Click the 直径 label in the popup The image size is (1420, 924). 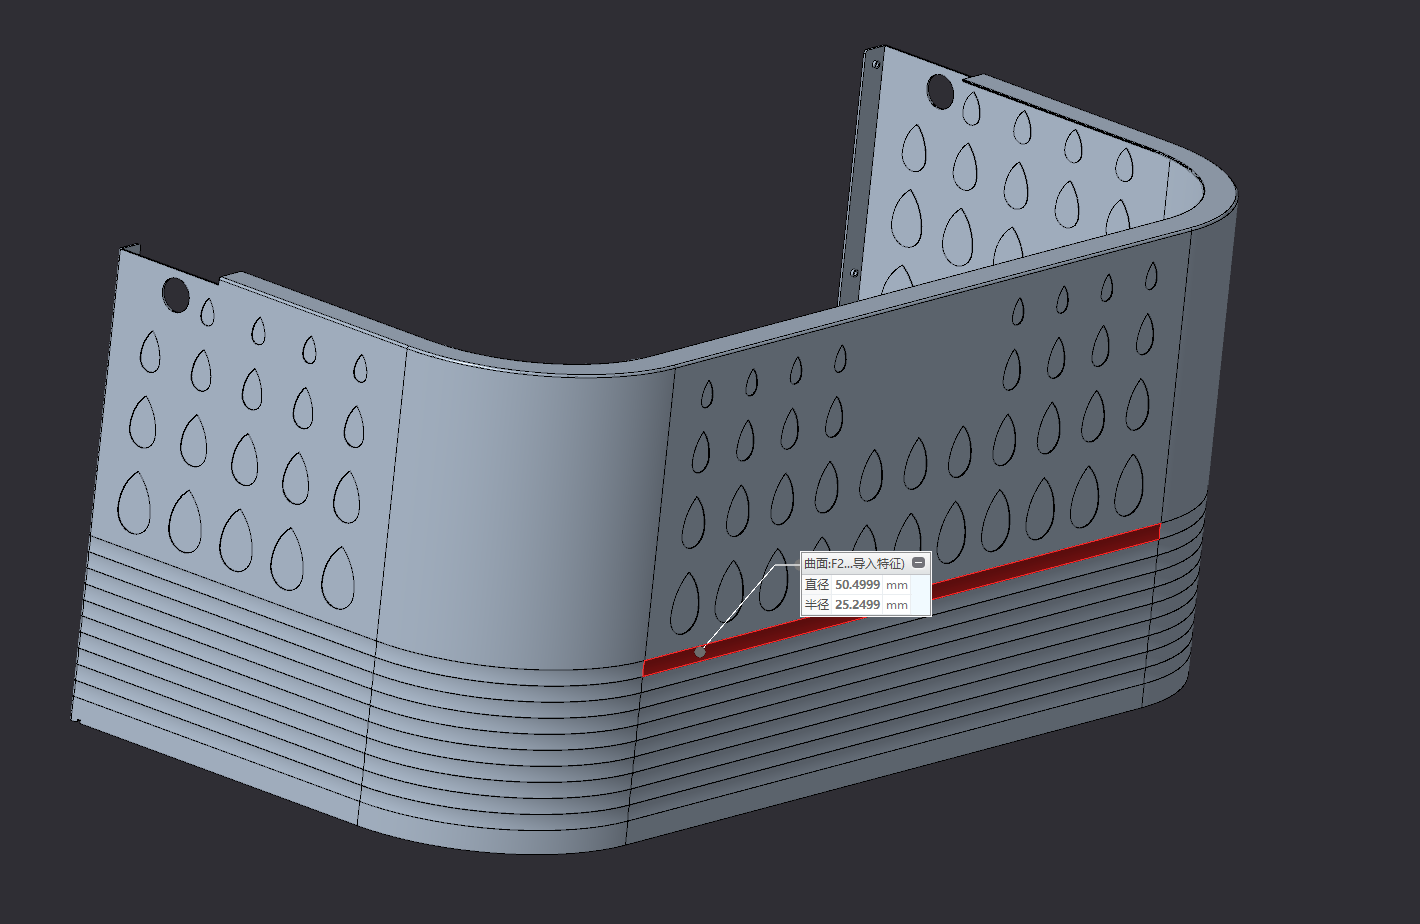pyautogui.click(x=817, y=585)
